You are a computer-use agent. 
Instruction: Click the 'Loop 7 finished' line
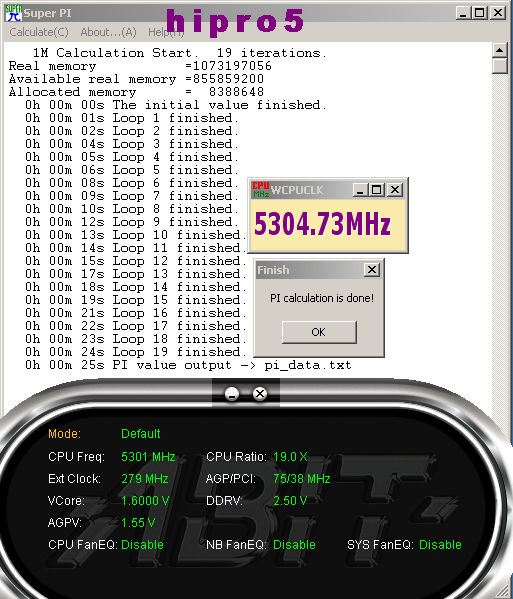click(132, 196)
